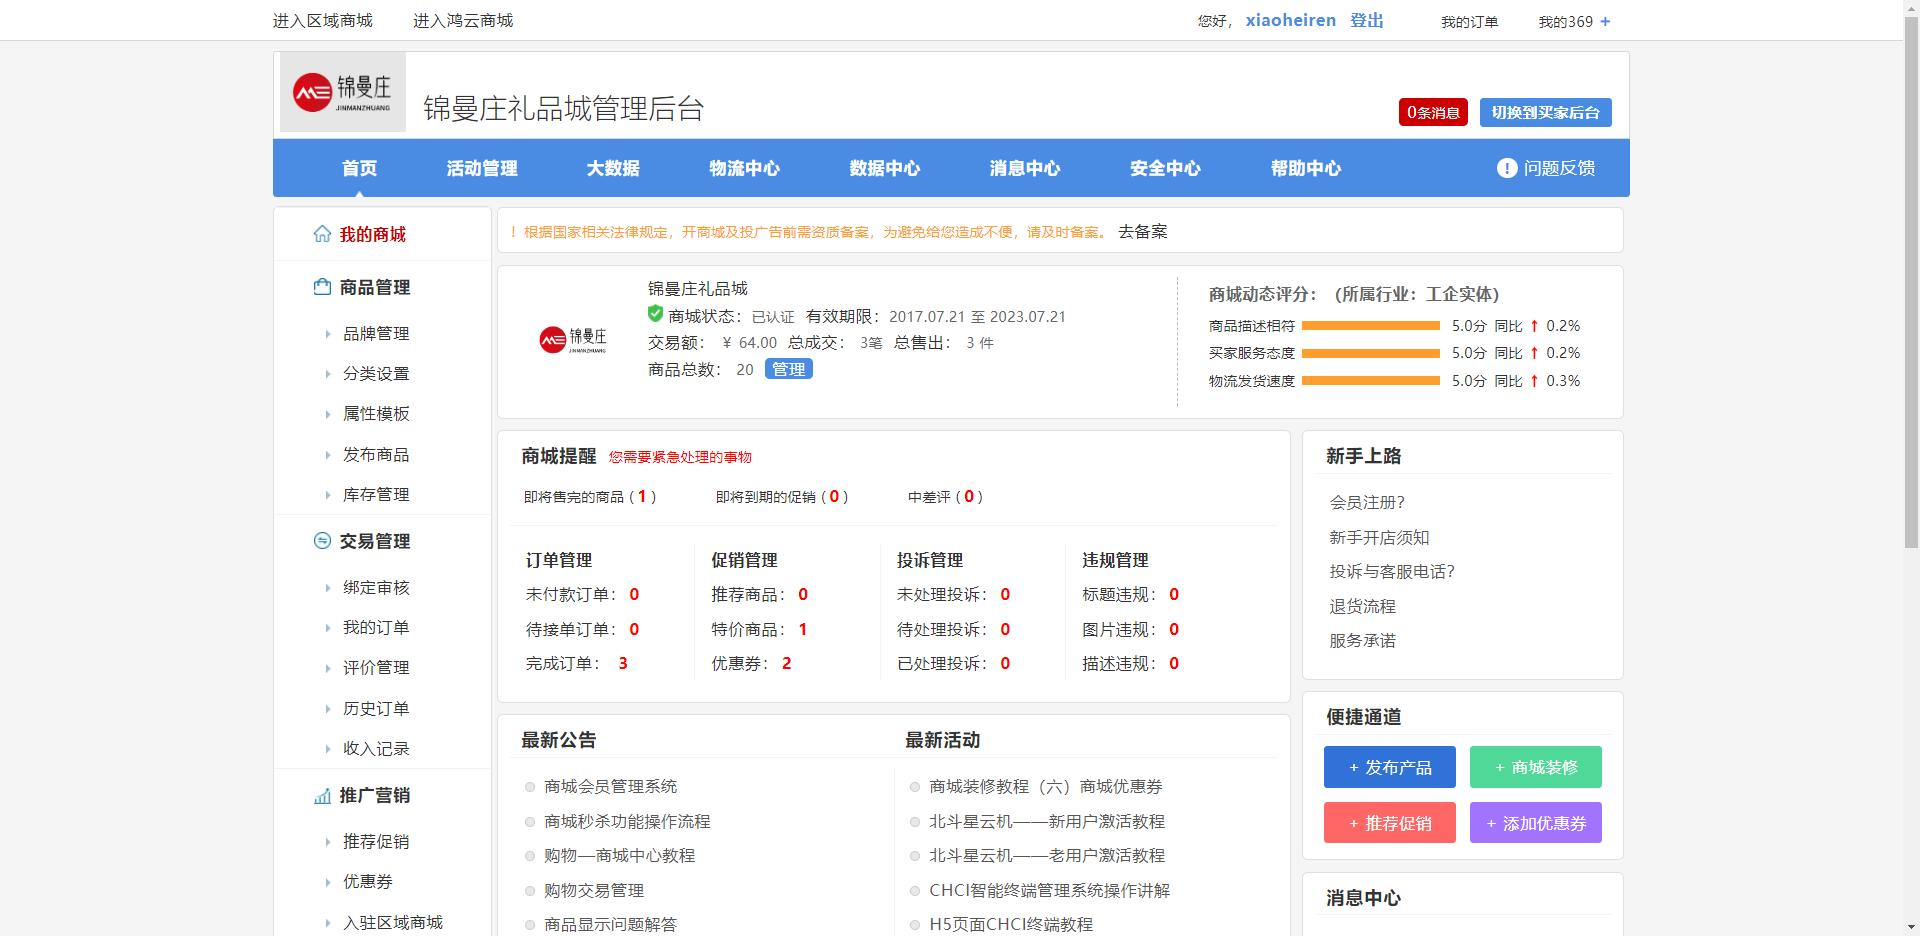
Task: Click the chart icon beside 推广营销
Action: tap(322, 796)
